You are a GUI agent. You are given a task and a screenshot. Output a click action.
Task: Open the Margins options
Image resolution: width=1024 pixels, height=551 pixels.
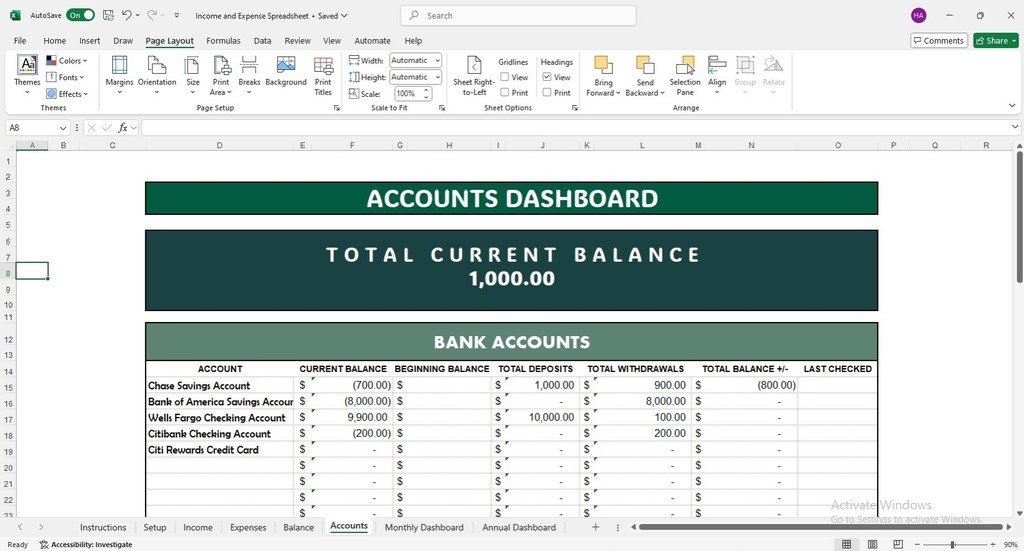pos(120,75)
